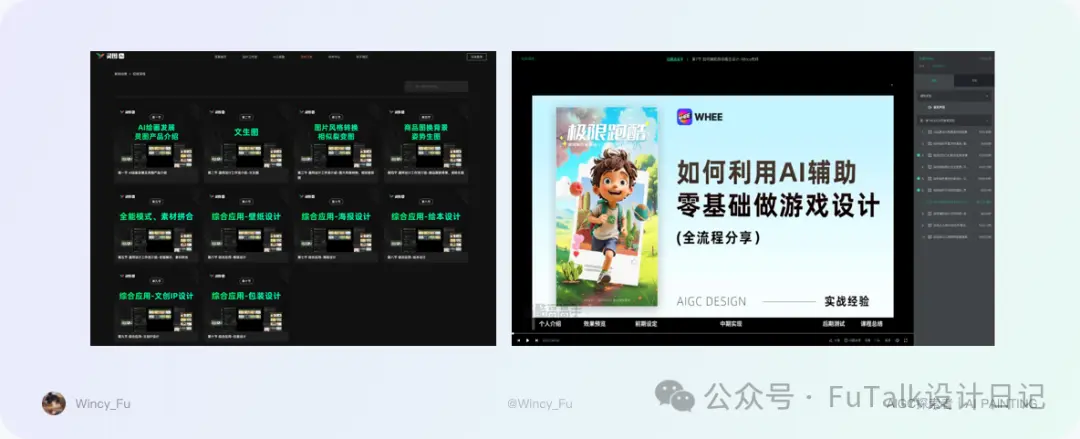Viewport: 1080px width, 439px height.
Task: Click the Wincy_Fu avatar picture
Action: pyautogui.click(x=54, y=404)
